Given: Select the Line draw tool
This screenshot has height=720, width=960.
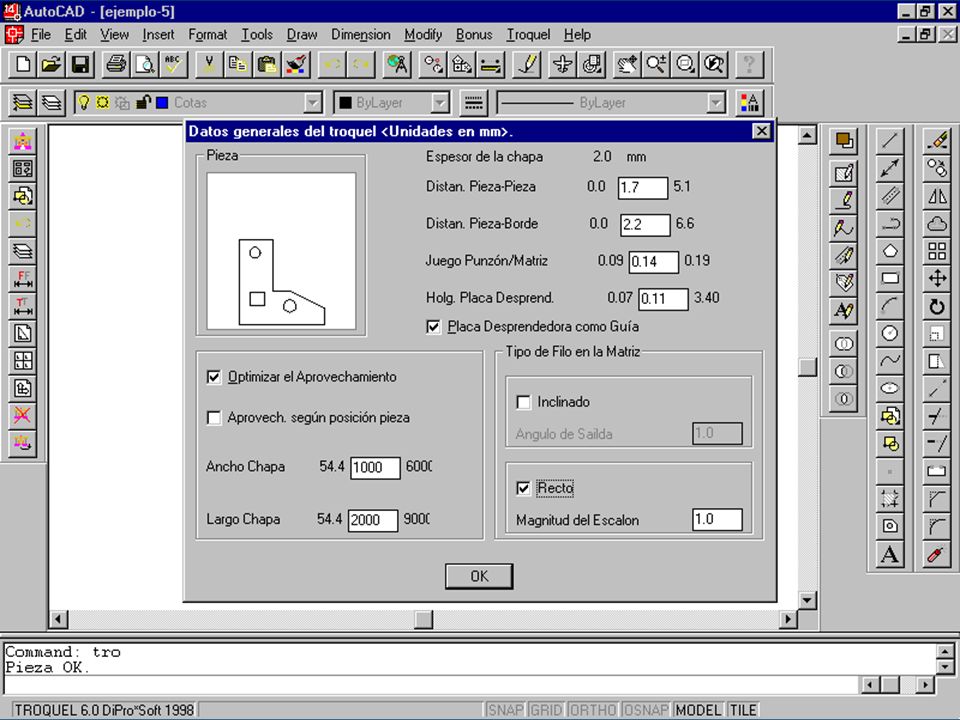Looking at the screenshot, I should coord(890,141).
